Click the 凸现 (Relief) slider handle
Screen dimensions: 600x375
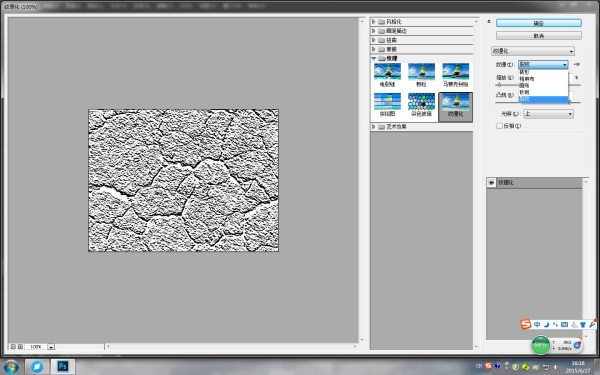pyautogui.click(x=569, y=102)
